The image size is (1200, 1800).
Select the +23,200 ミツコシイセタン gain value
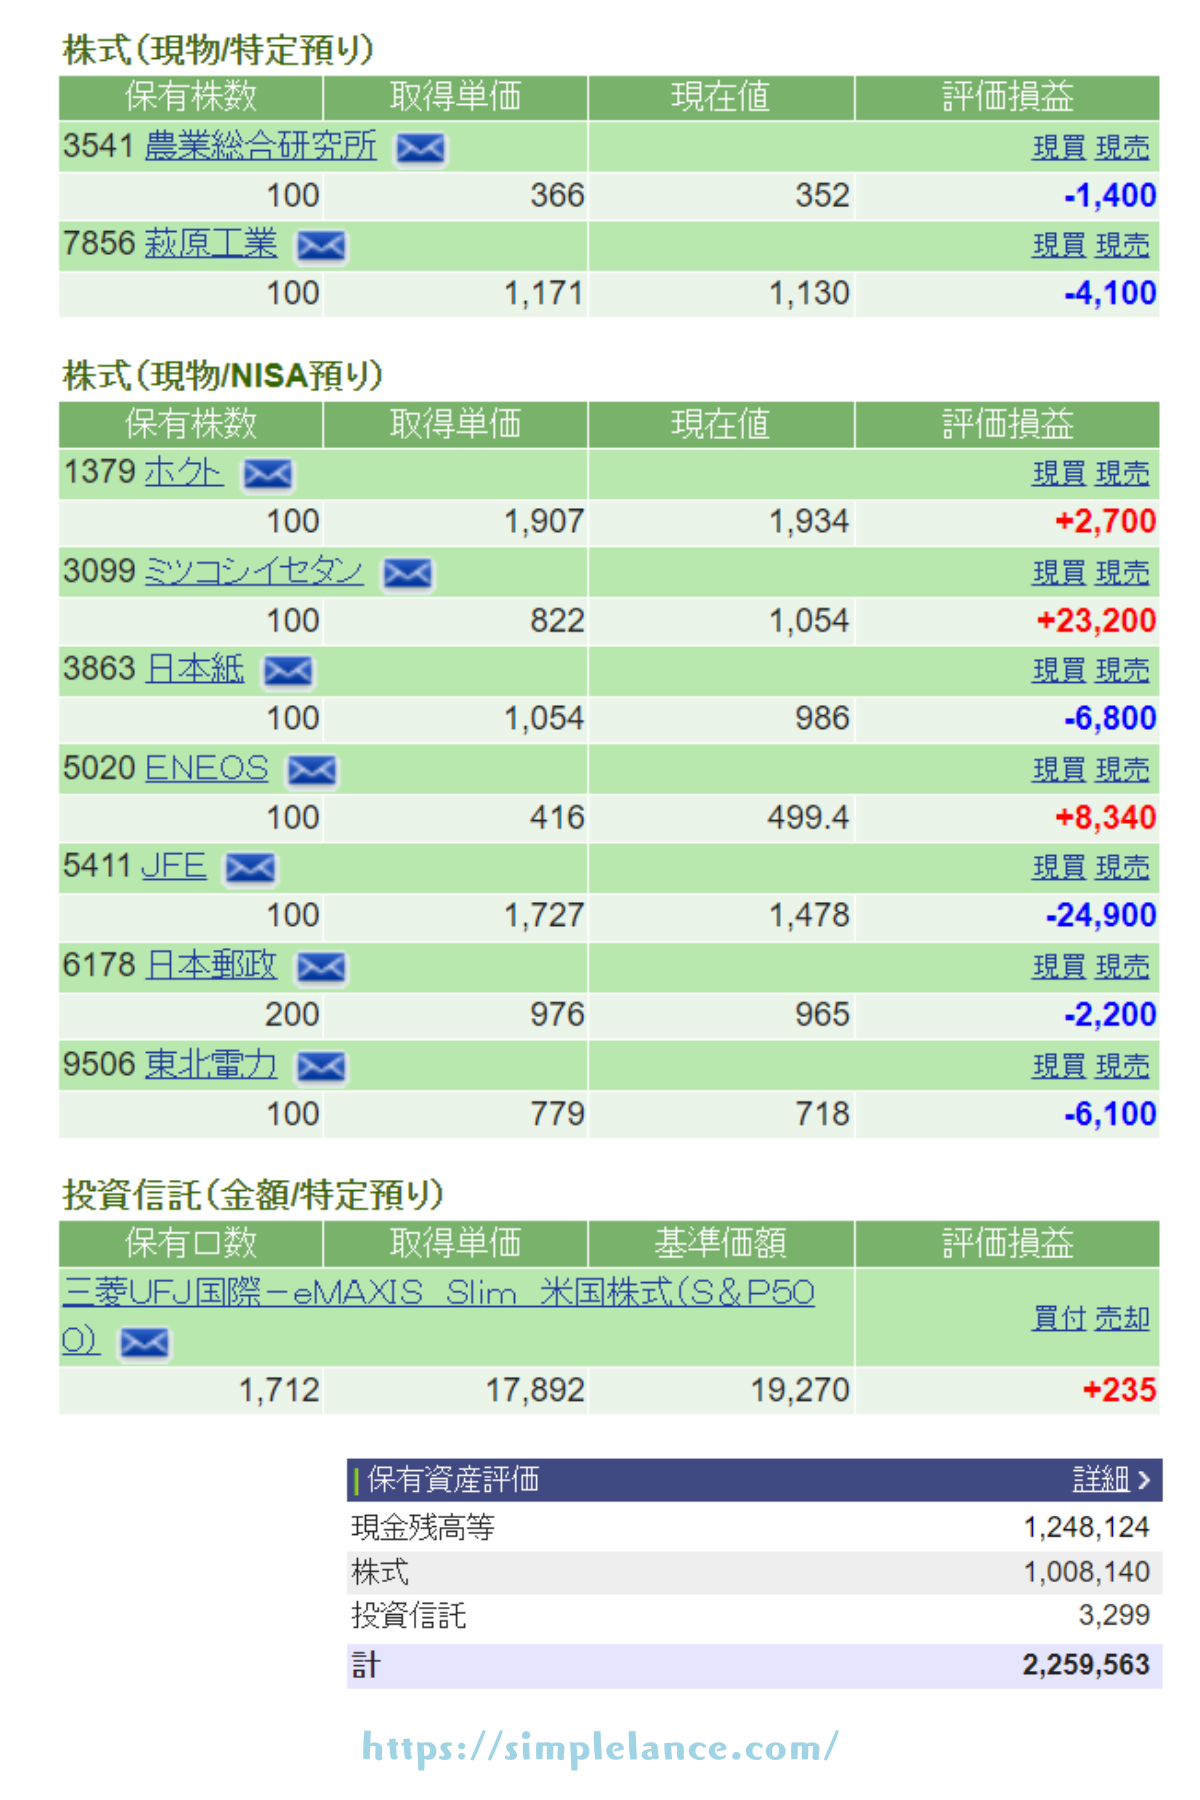click(x=1096, y=621)
